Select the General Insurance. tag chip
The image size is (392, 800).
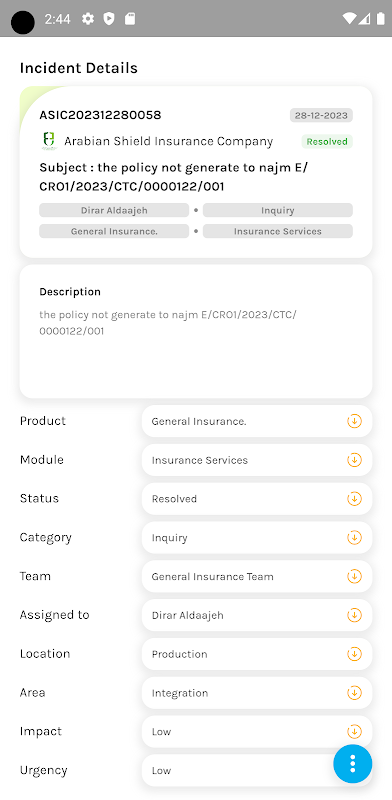(114, 231)
